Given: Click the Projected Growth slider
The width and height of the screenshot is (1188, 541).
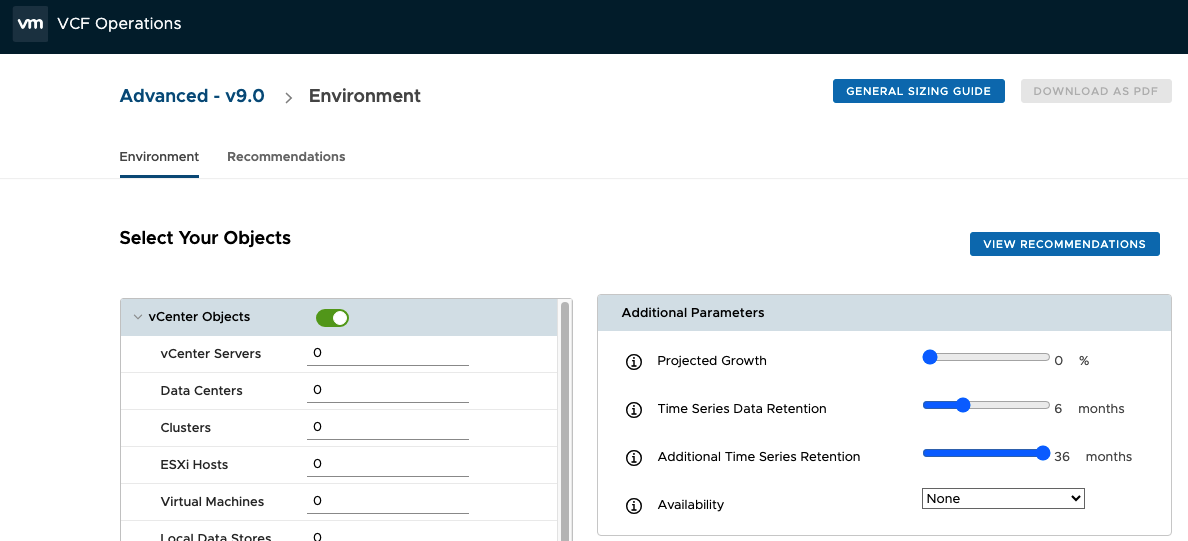Looking at the screenshot, I should 985,357.
